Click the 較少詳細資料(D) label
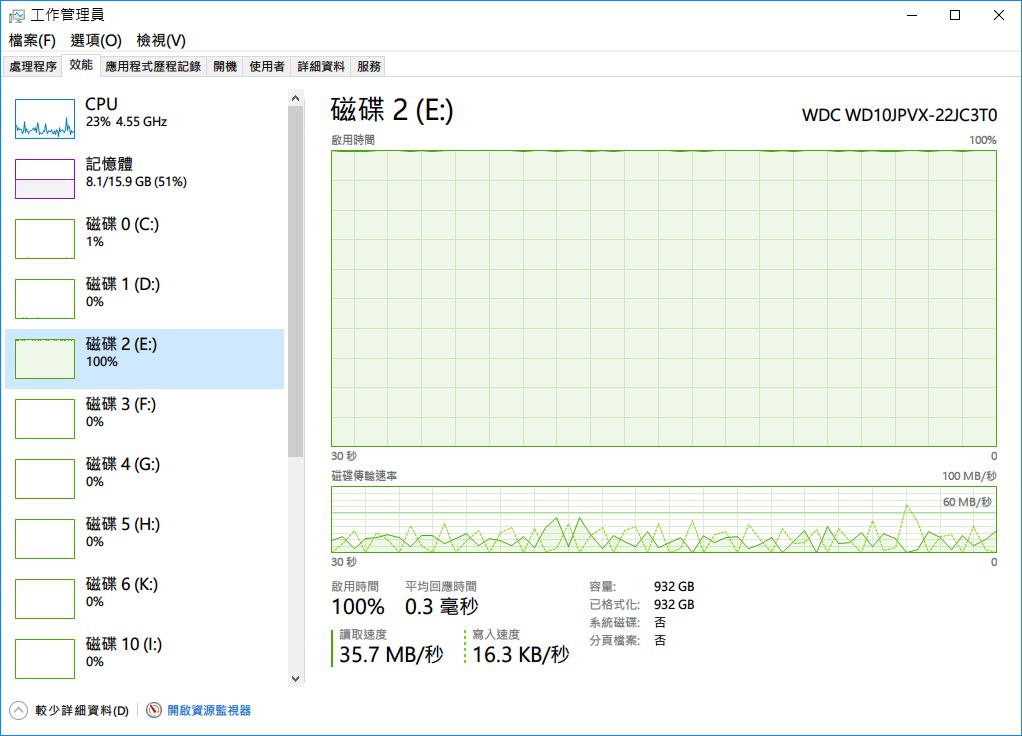 click(x=82, y=711)
